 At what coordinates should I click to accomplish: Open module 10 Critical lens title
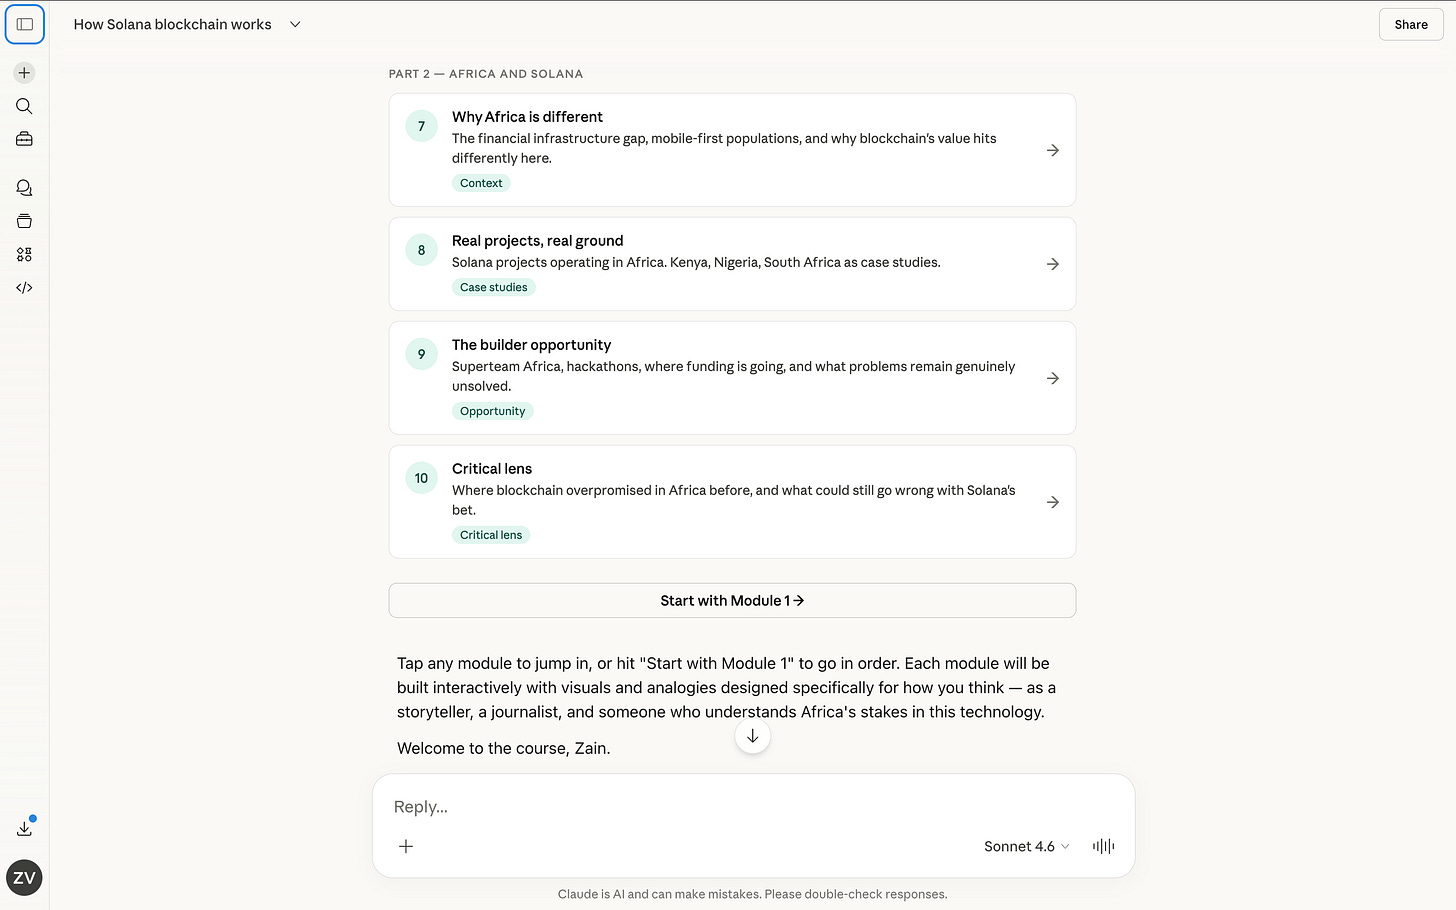(x=492, y=469)
